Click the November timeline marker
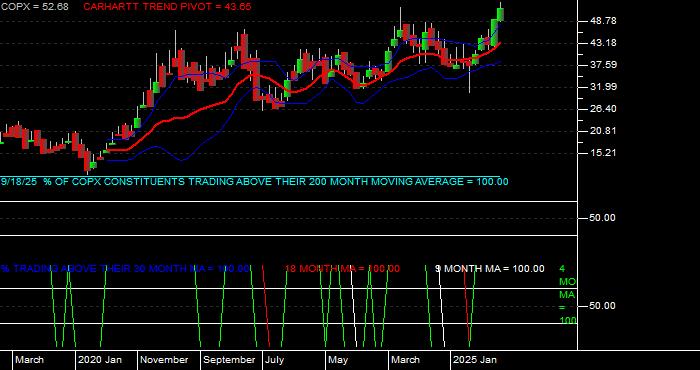Image resolution: width=700 pixels, height=370 pixels. 164,360
